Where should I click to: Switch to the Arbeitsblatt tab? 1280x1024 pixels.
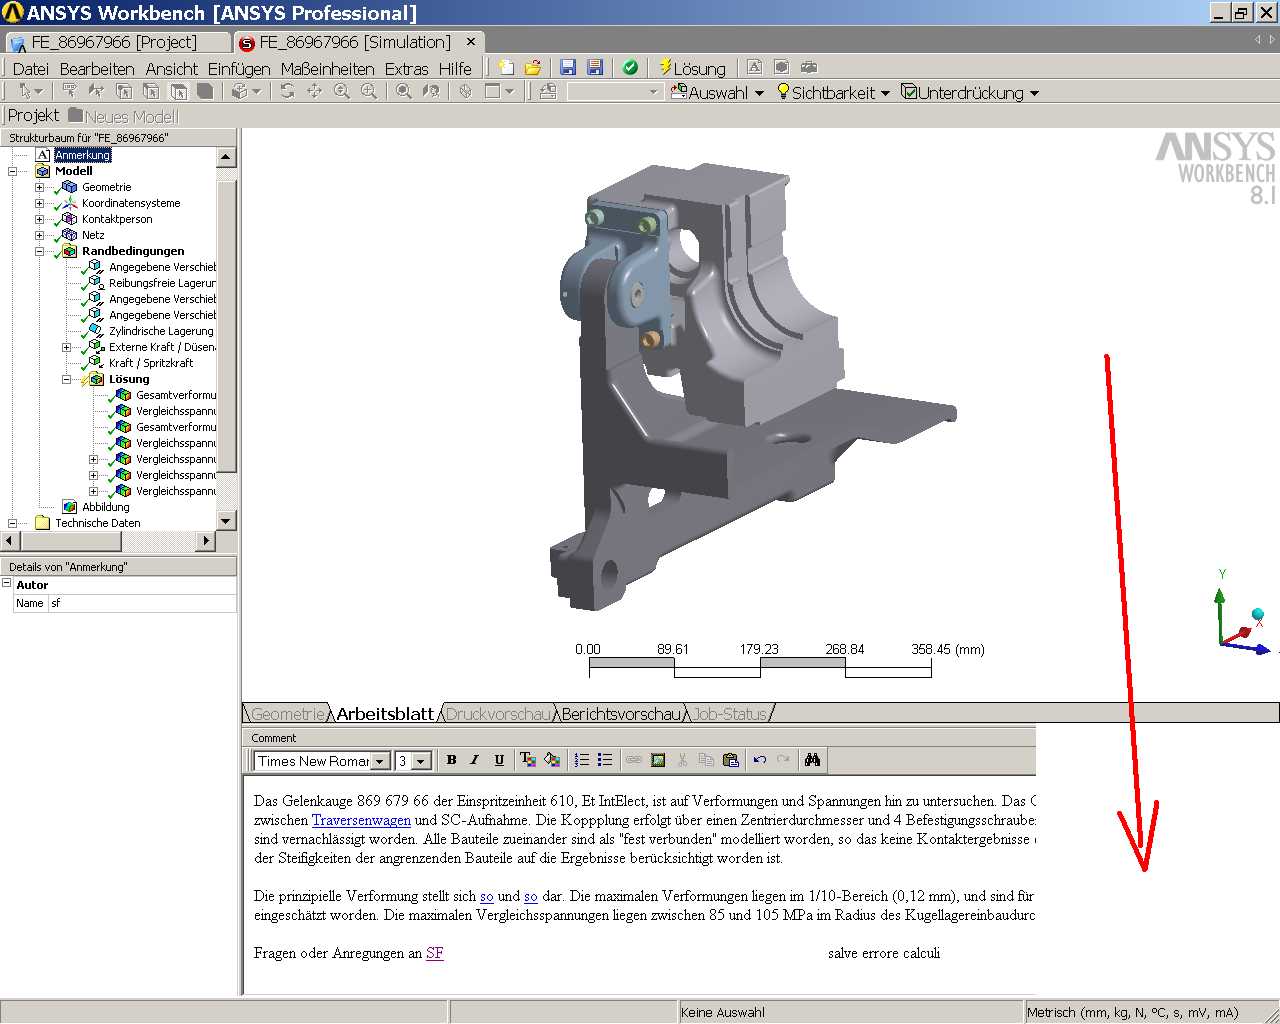click(385, 713)
